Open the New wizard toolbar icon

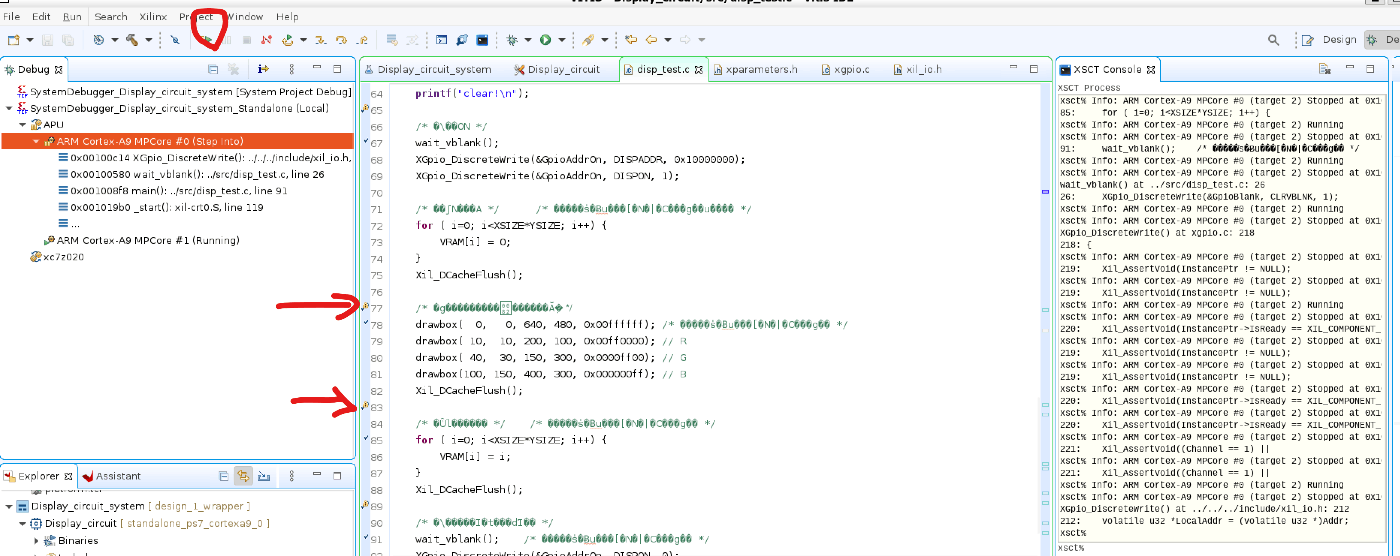click(x=13, y=40)
